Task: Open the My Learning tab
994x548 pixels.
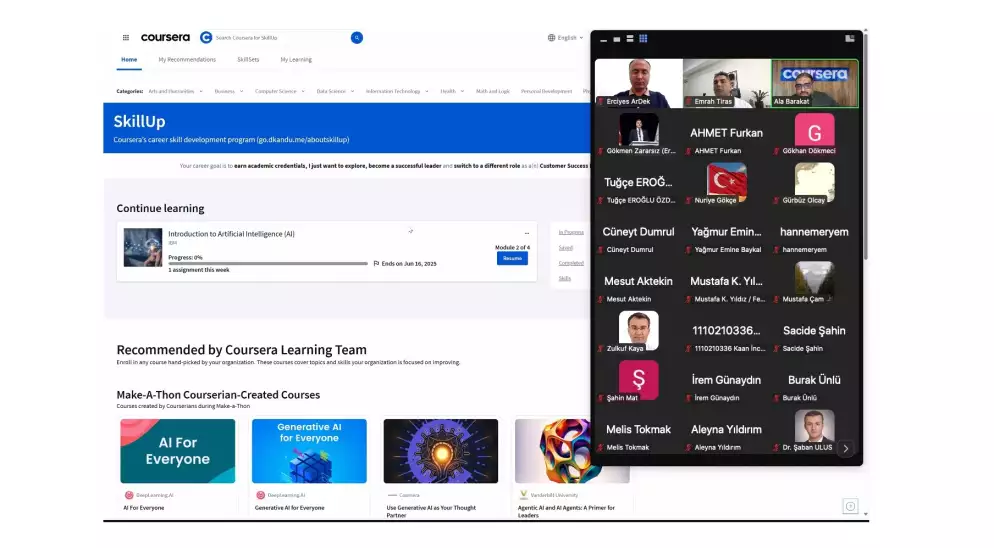Action: coord(296,60)
